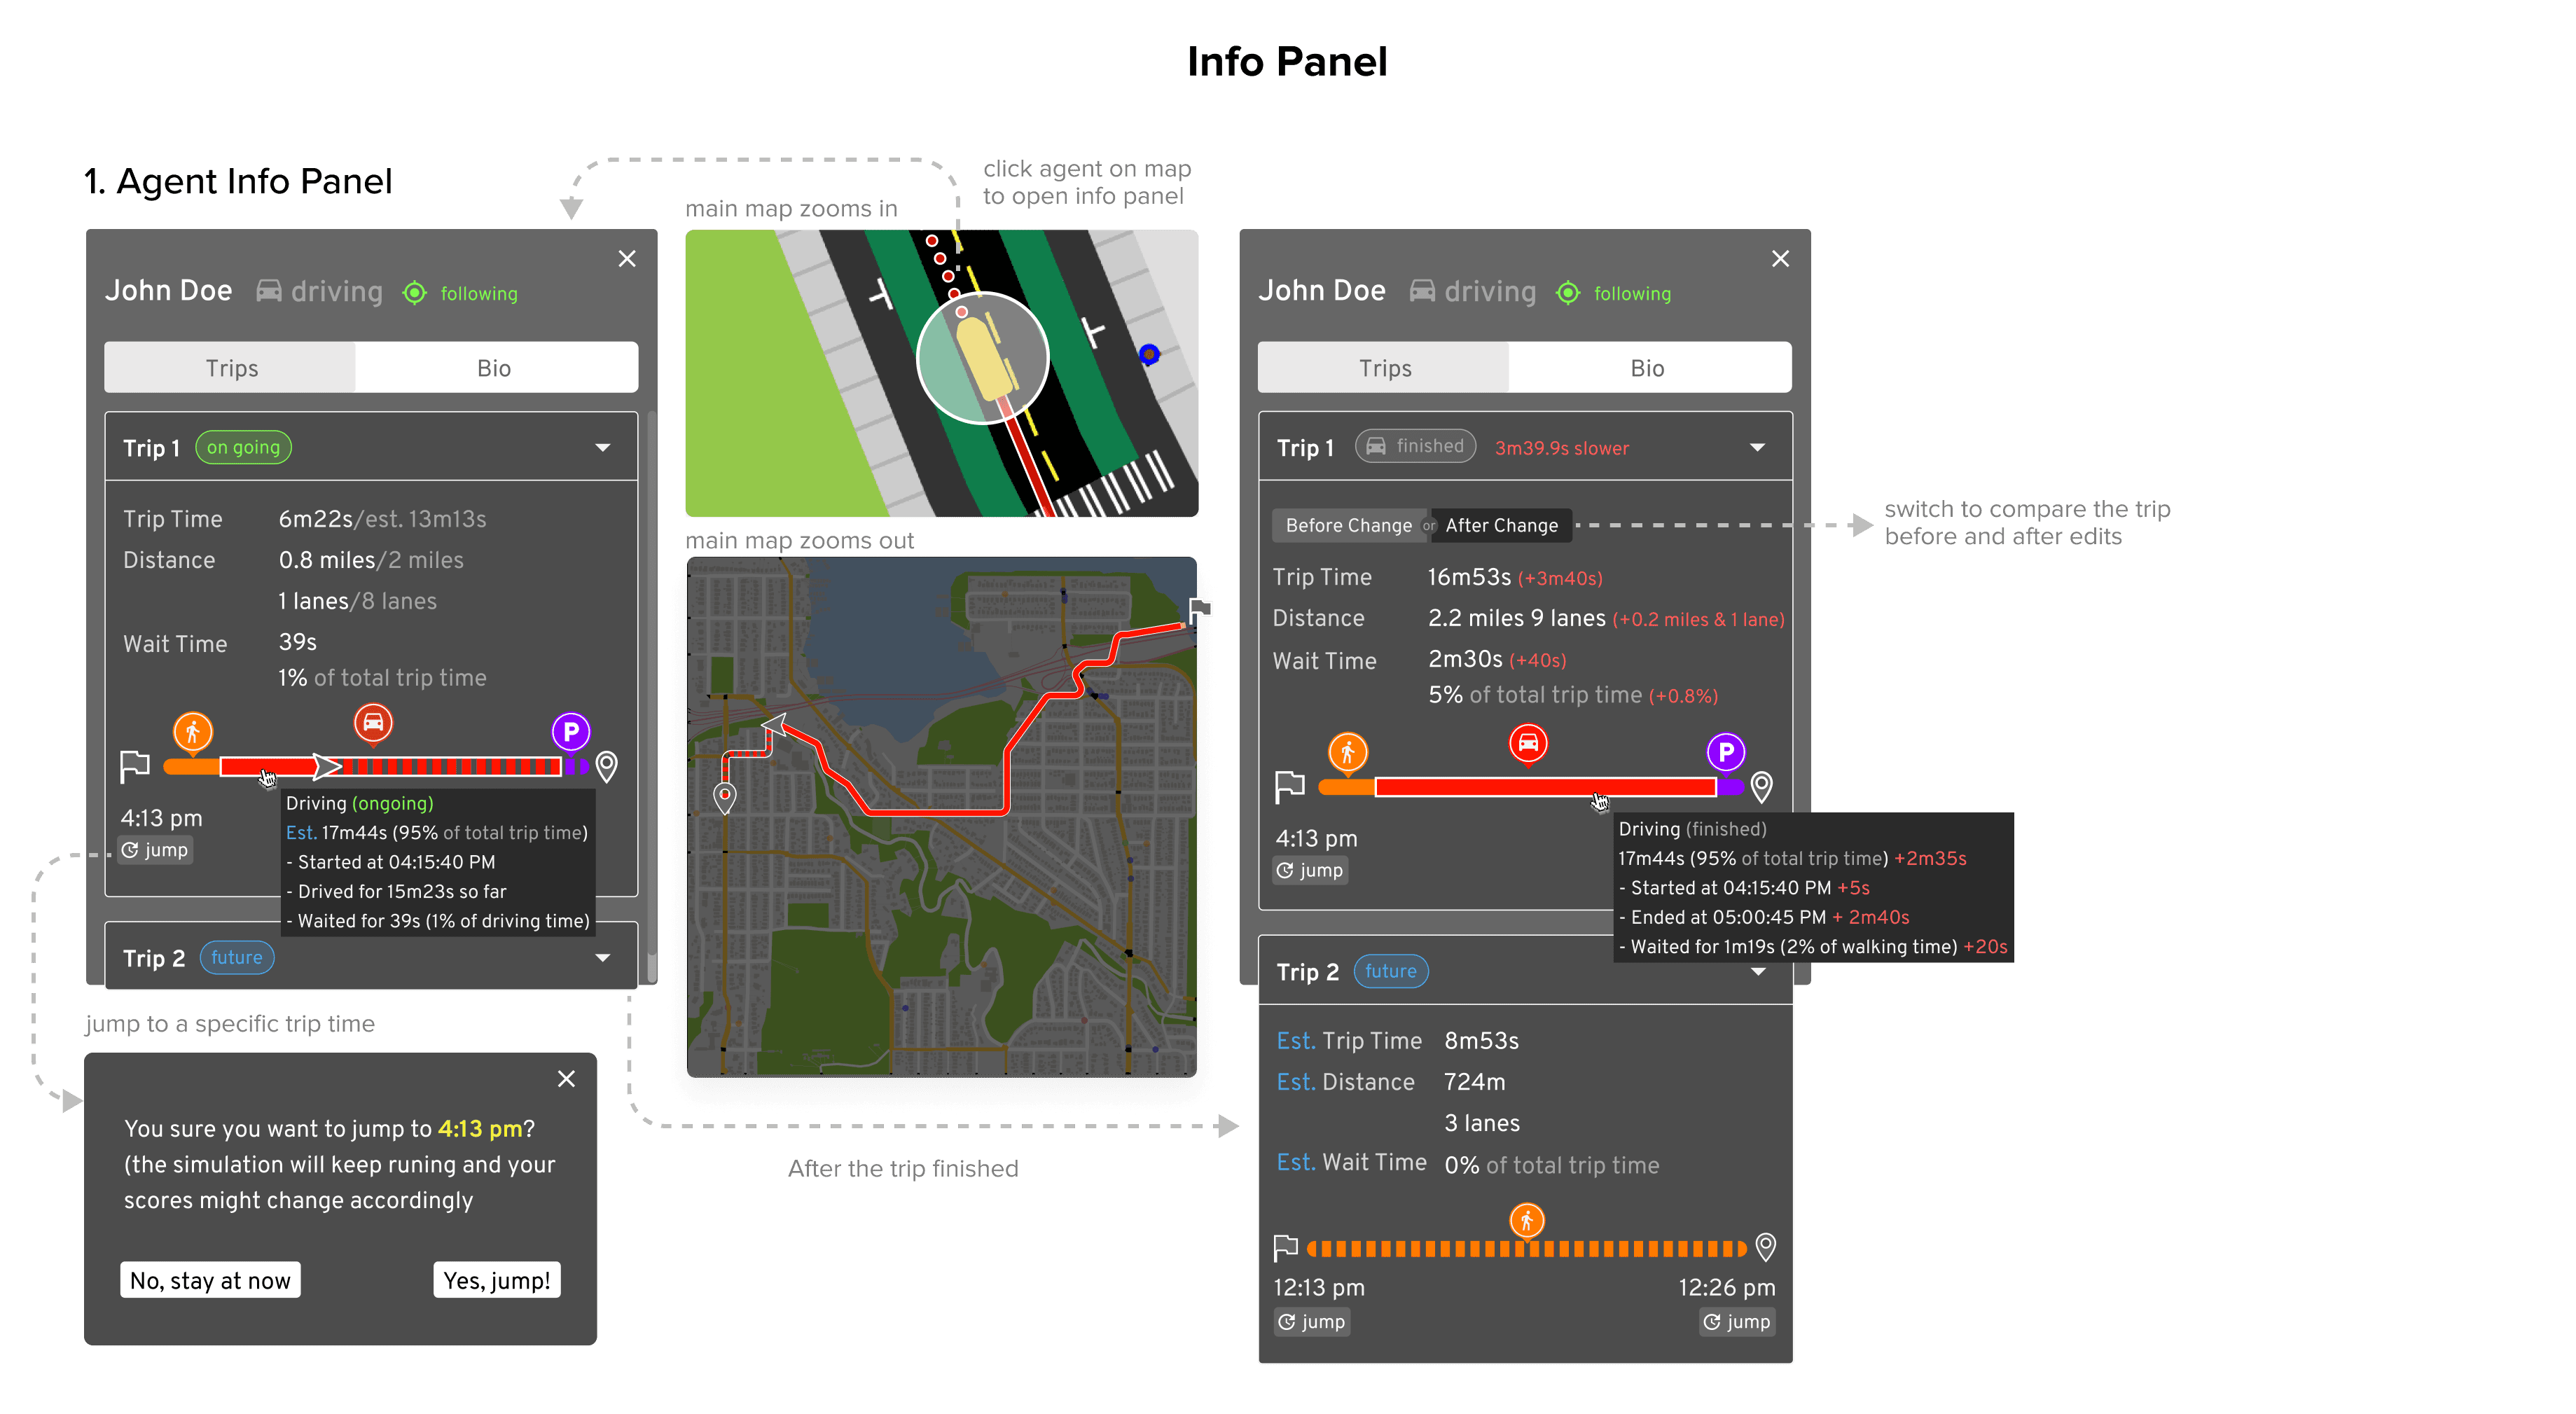Click No, stay at now button
Screen dimensions: 2576x1414
(210, 1280)
